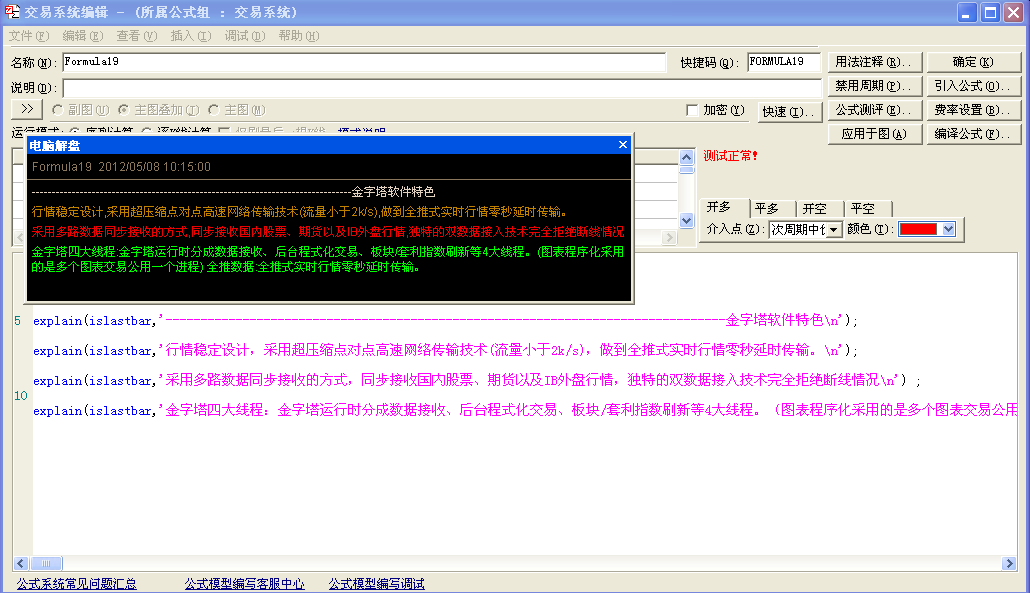Viewport: 1030px width, 593px height.
Task: Click the 用法注释 button
Action: (874, 62)
